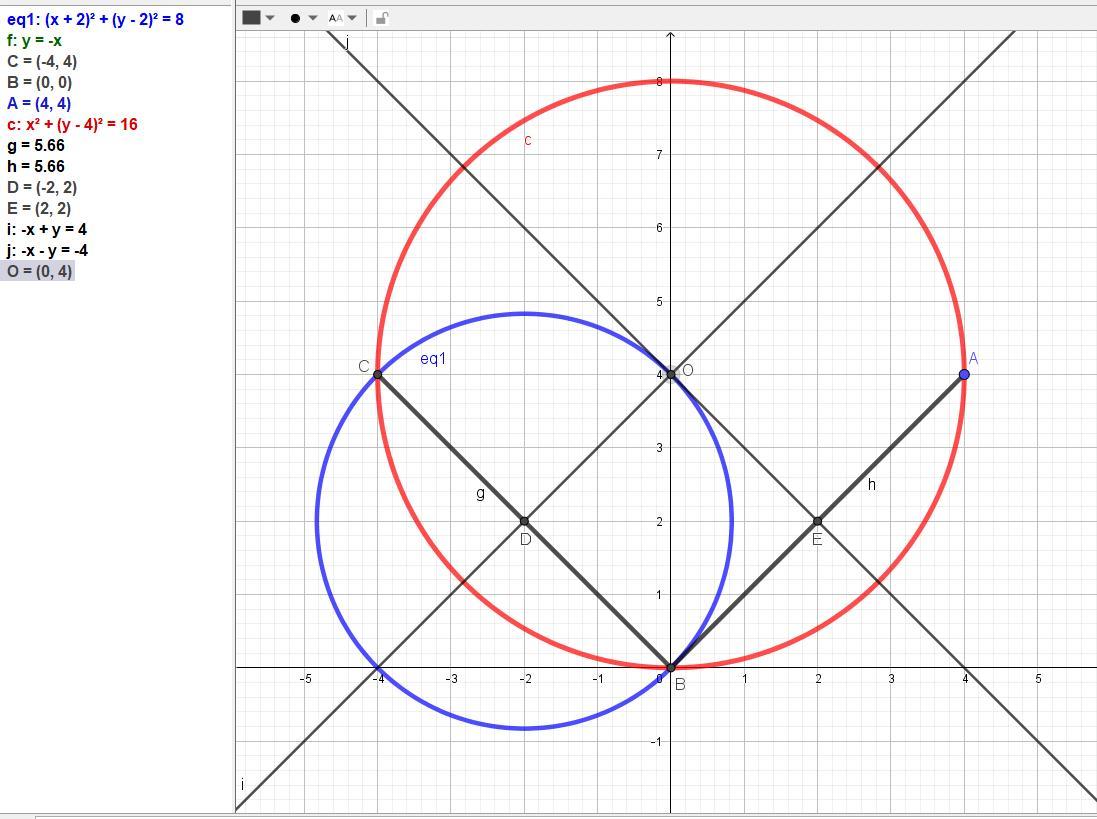Click blue point A on the graph
The image size is (1097, 819).
coord(964,375)
